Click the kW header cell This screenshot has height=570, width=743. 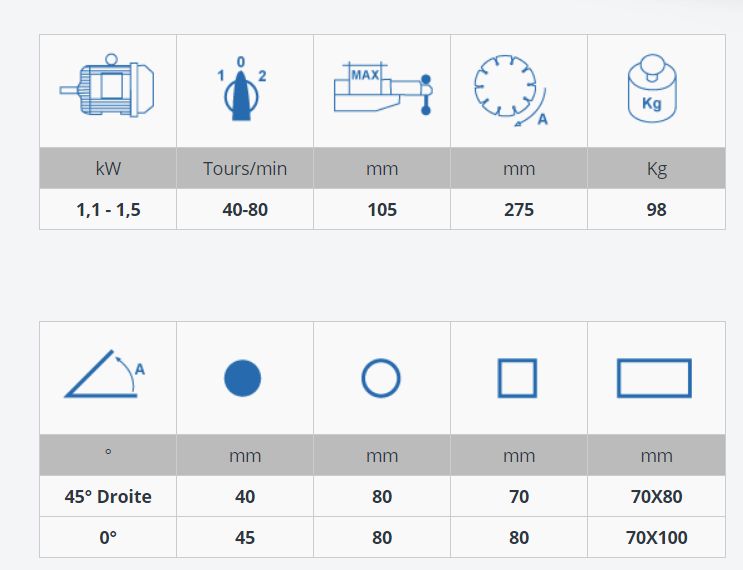[x=108, y=168]
